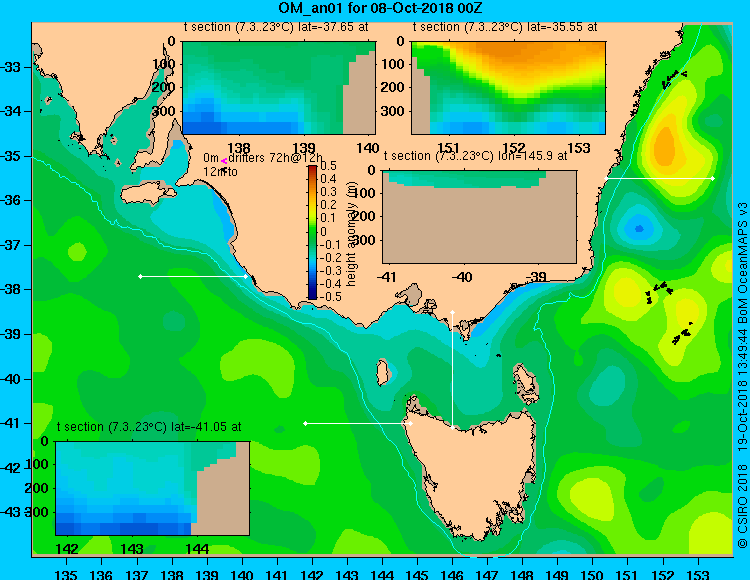
Task: Click the 't section (7.3..23°C) lat=-35.55 at' caption
Action: (505, 27)
